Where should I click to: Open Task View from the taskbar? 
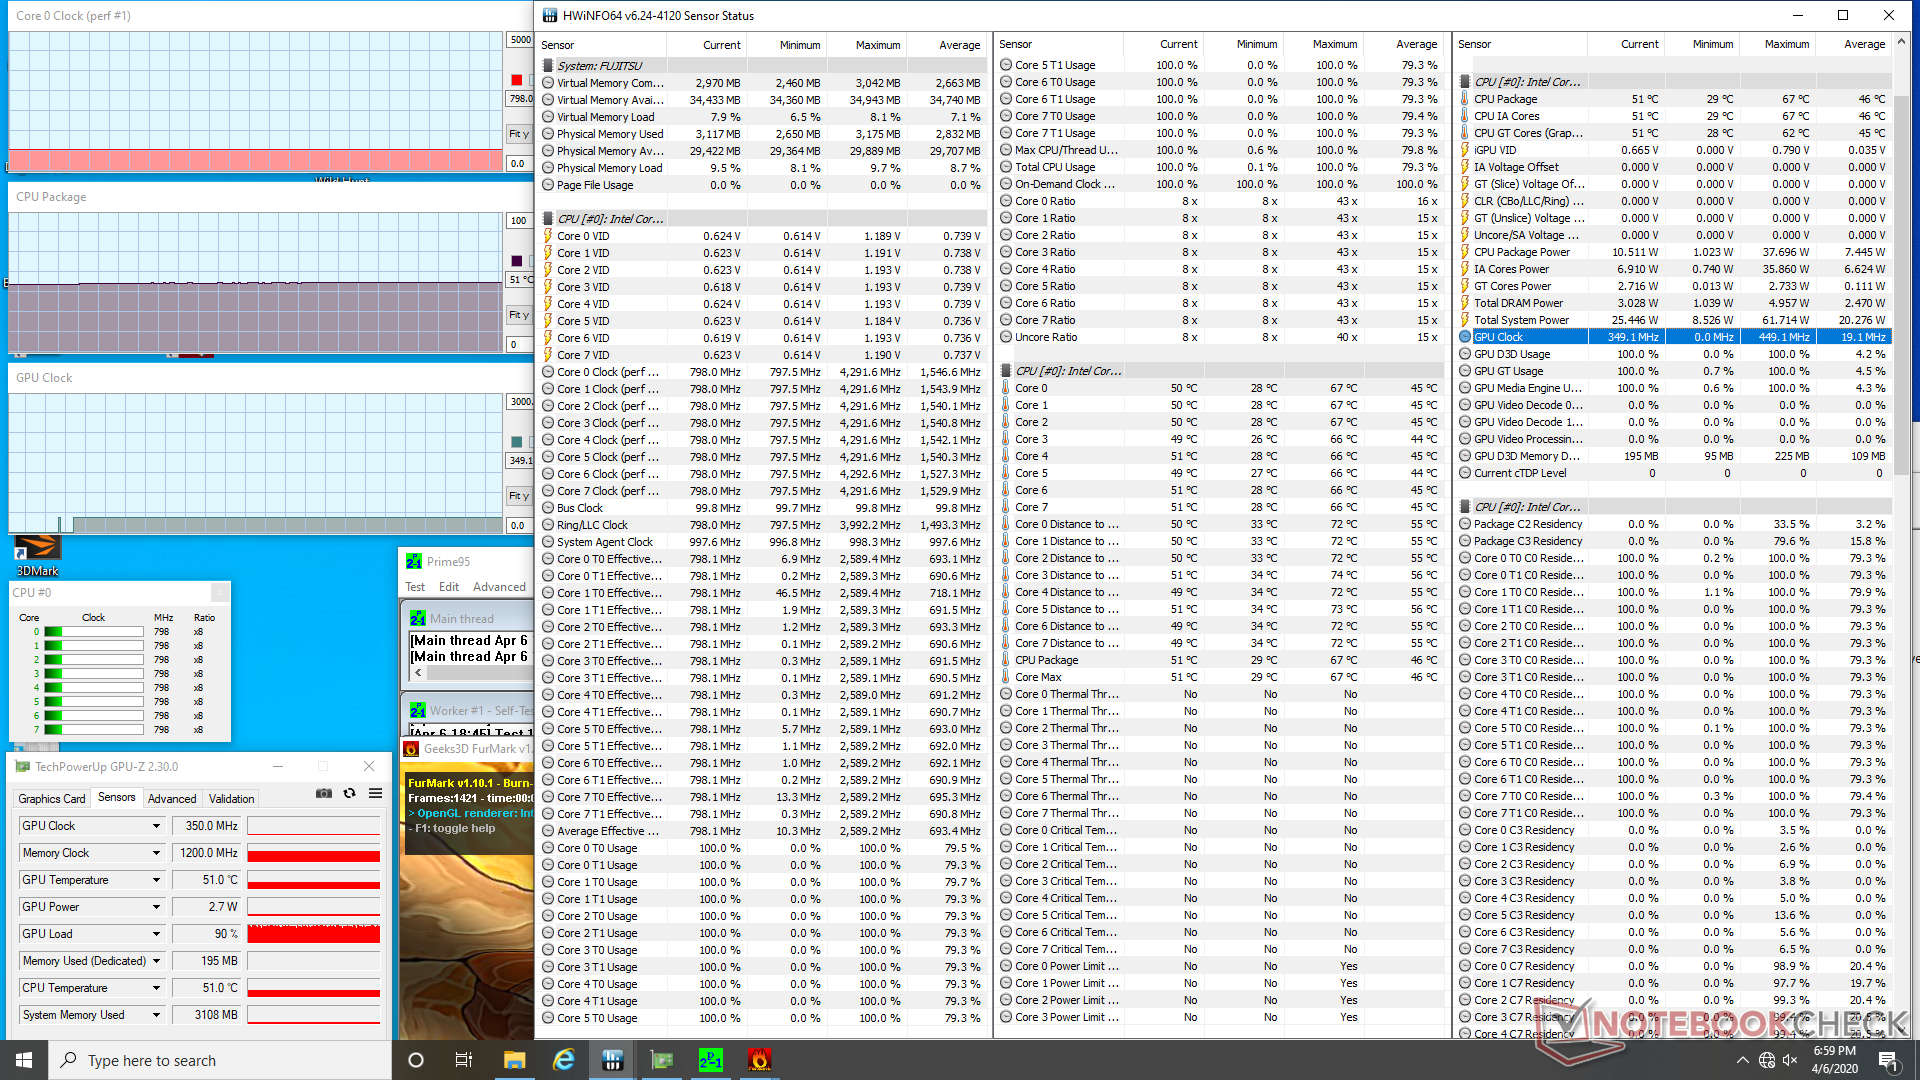[464, 1060]
